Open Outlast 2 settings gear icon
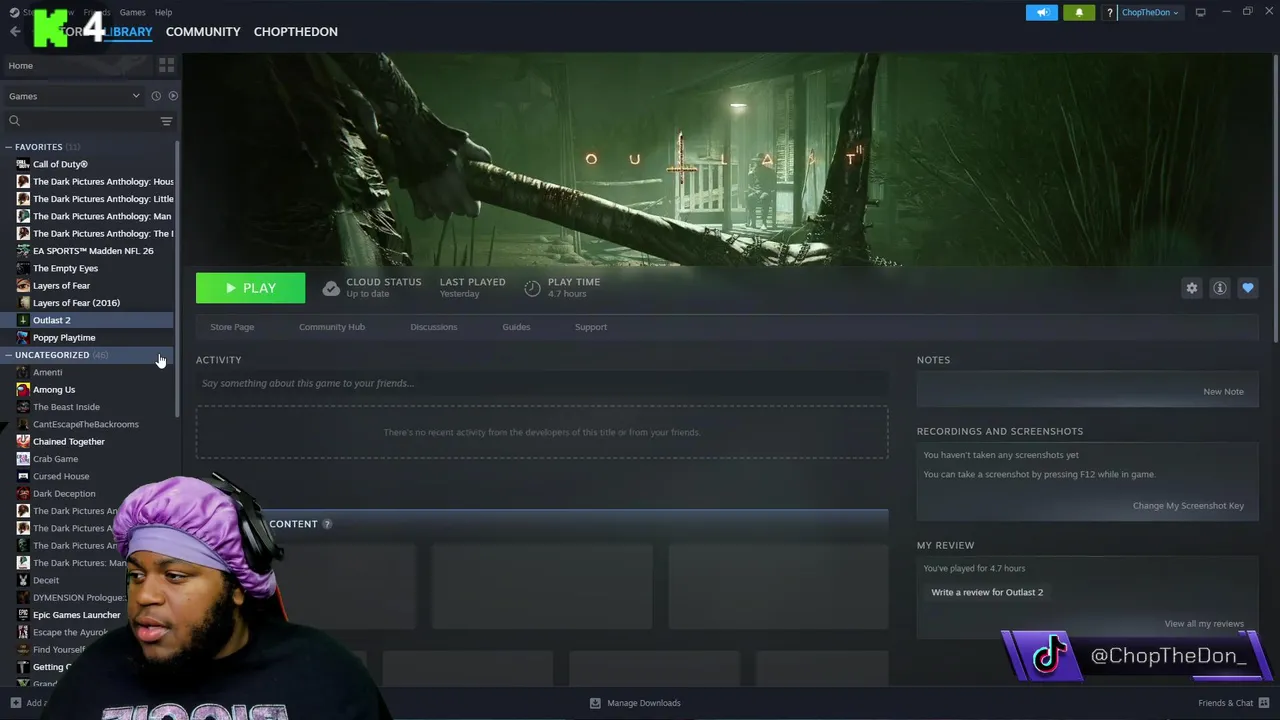 [x=1191, y=288]
